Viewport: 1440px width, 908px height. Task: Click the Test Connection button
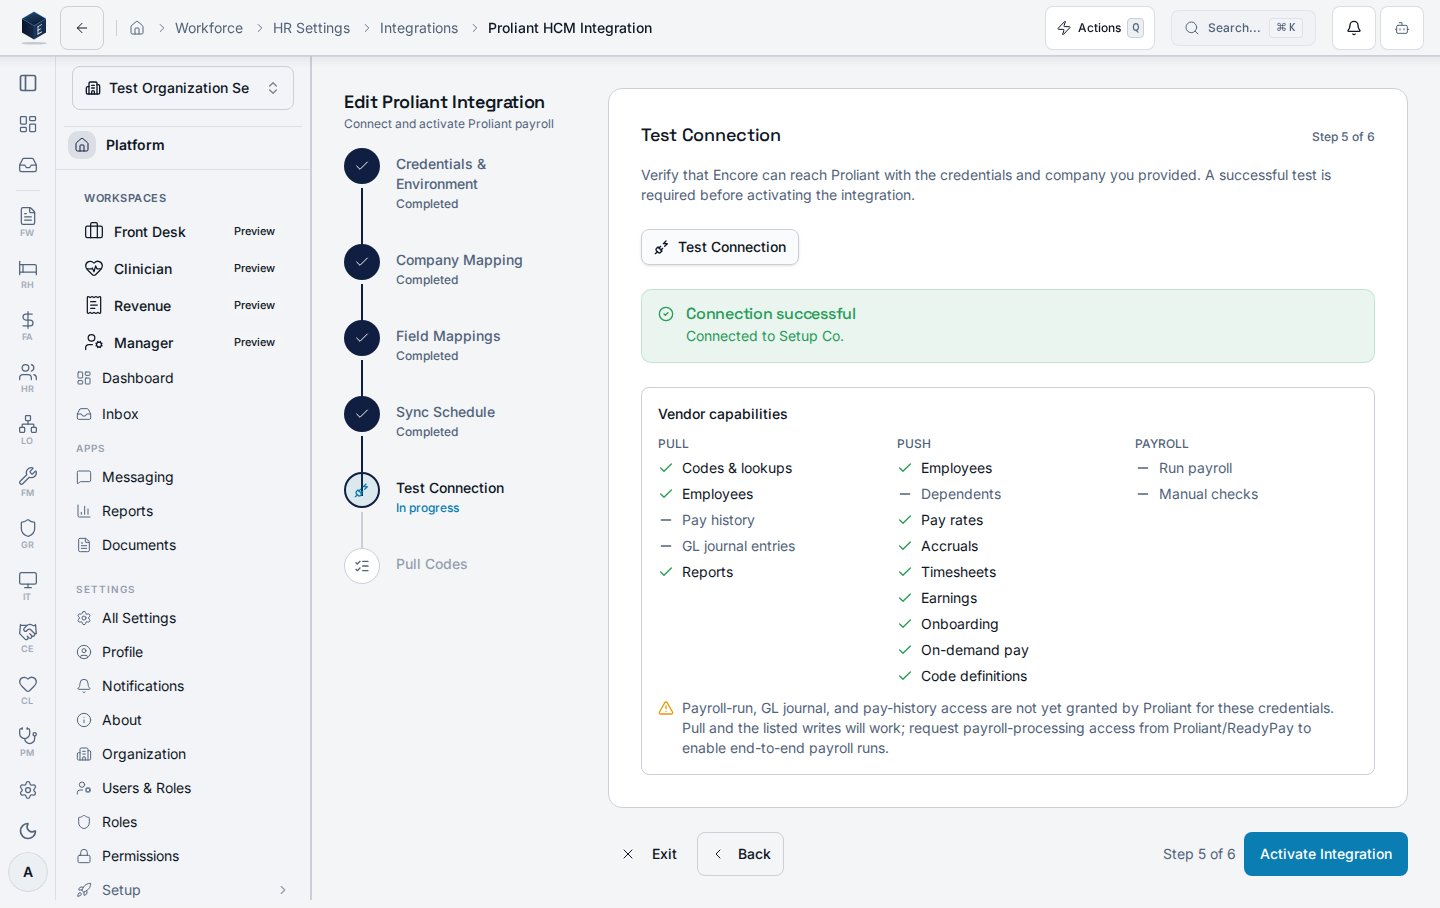(x=720, y=247)
